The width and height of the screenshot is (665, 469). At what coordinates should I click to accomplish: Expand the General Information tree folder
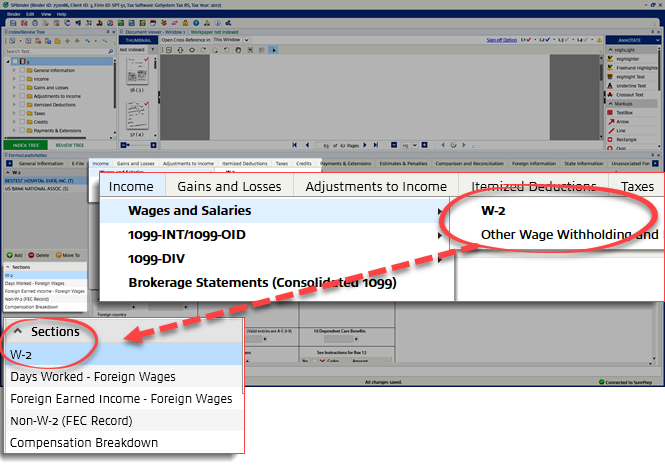14,70
